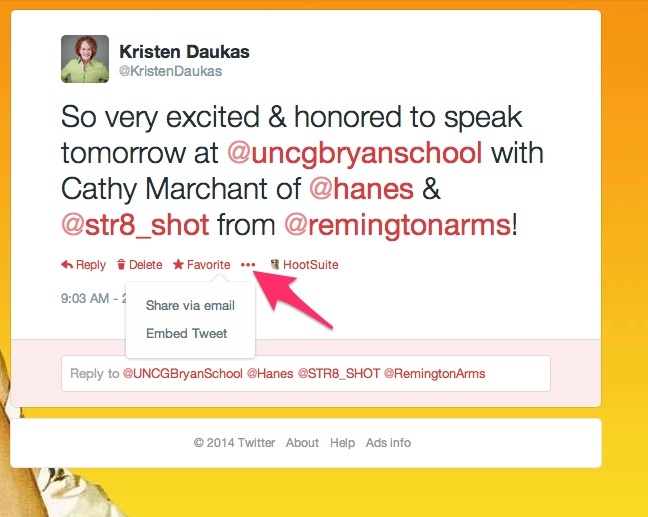The width and height of the screenshot is (648, 517).
Task: Focus the reply text input field
Action: 306,374
